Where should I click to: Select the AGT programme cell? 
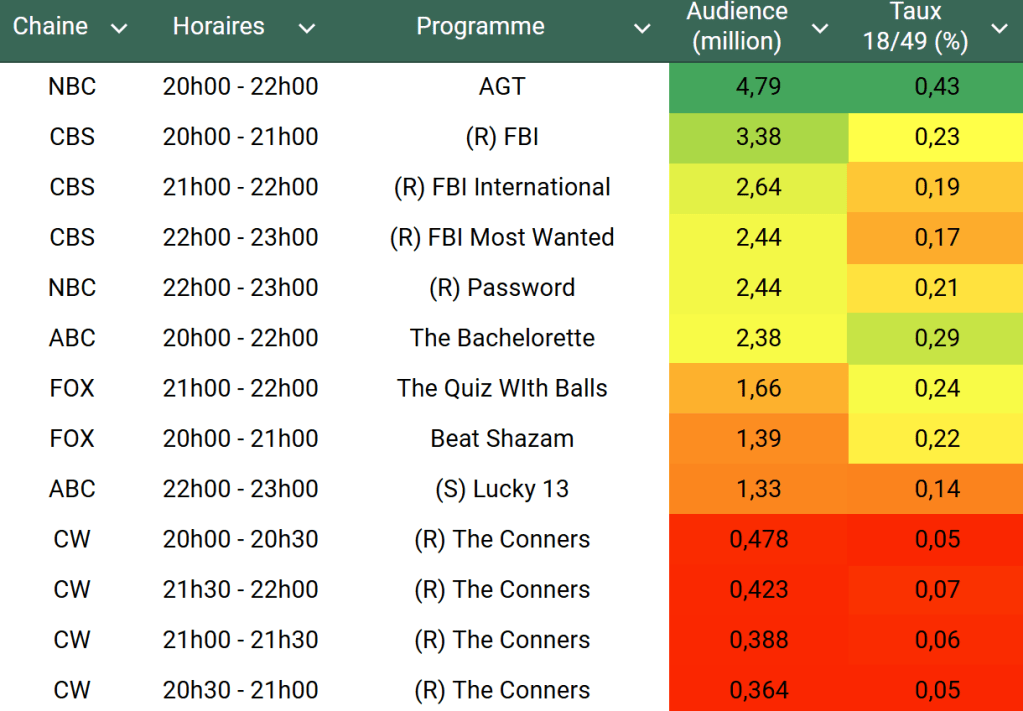click(502, 87)
